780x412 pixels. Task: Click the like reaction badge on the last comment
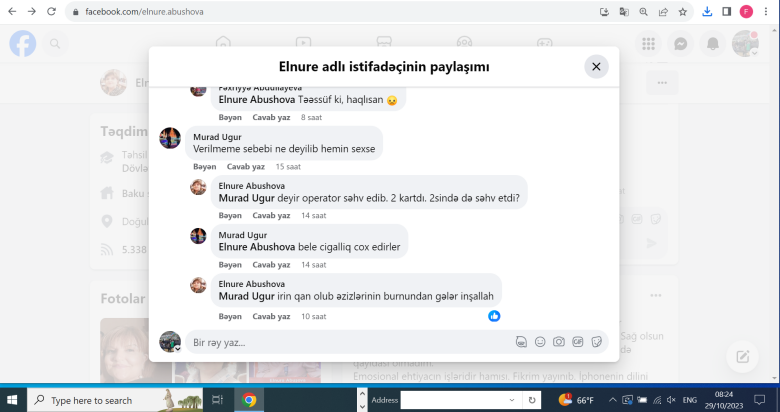tap(494, 316)
